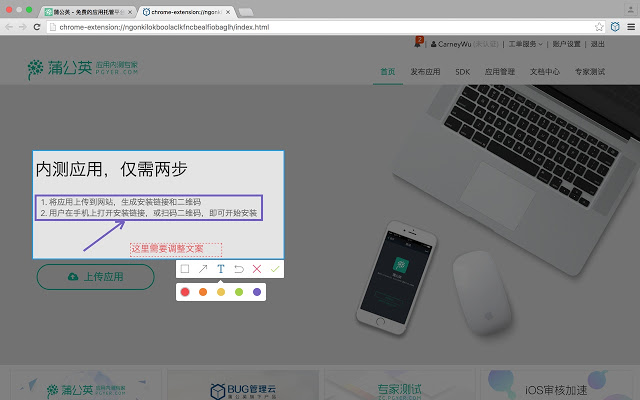
Task: Pick the green color swatch
Action: 239,292
